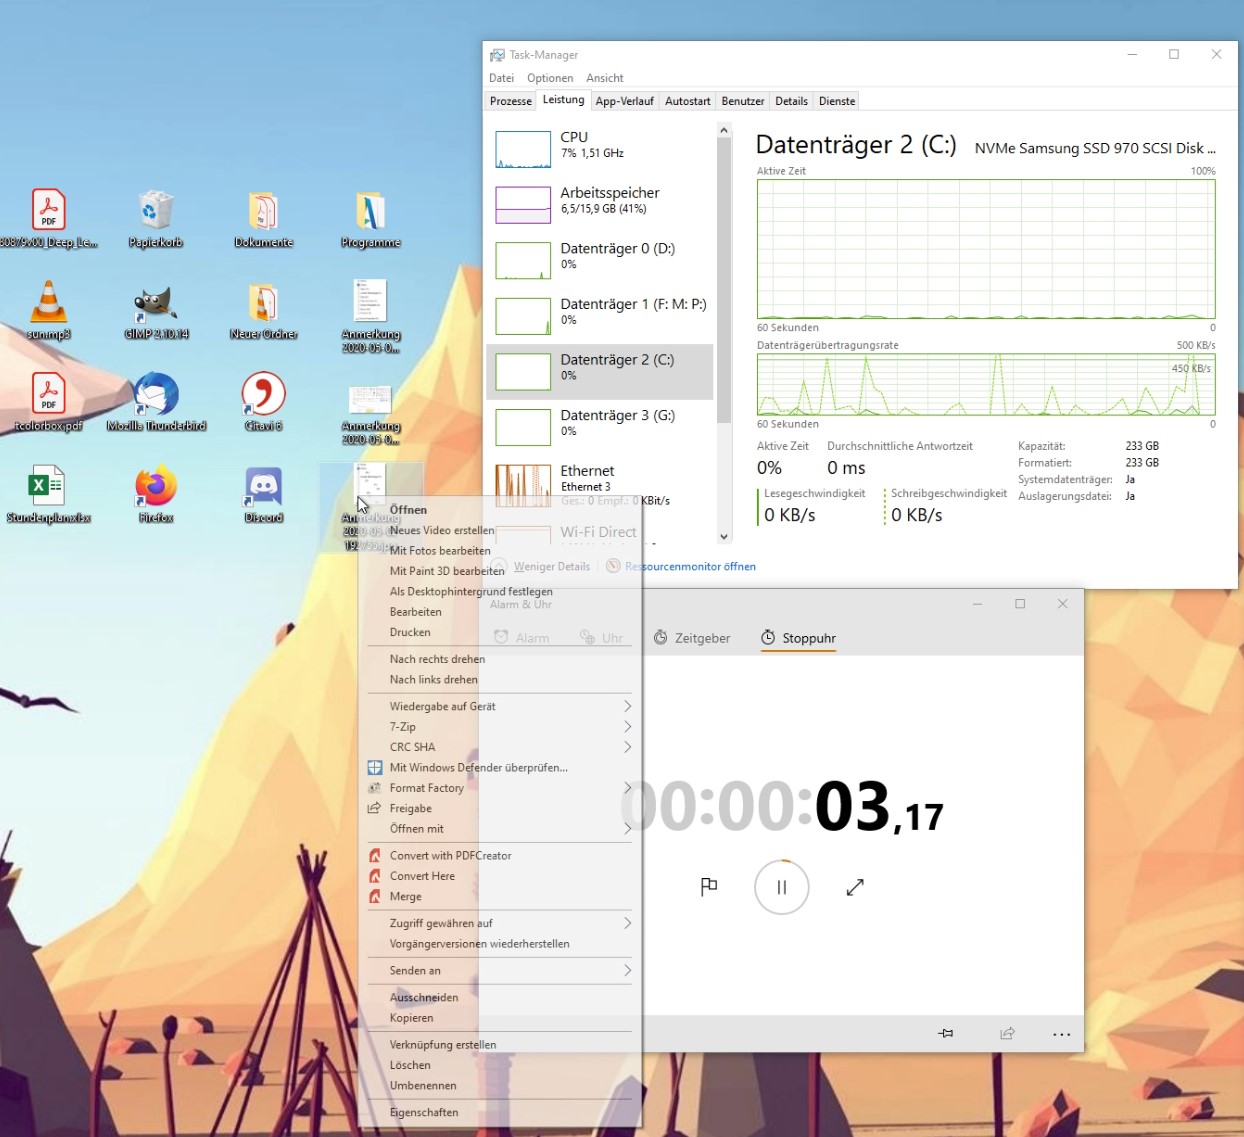Select the Dokumente folder on desktop
The image size is (1244, 1137).
[264, 219]
